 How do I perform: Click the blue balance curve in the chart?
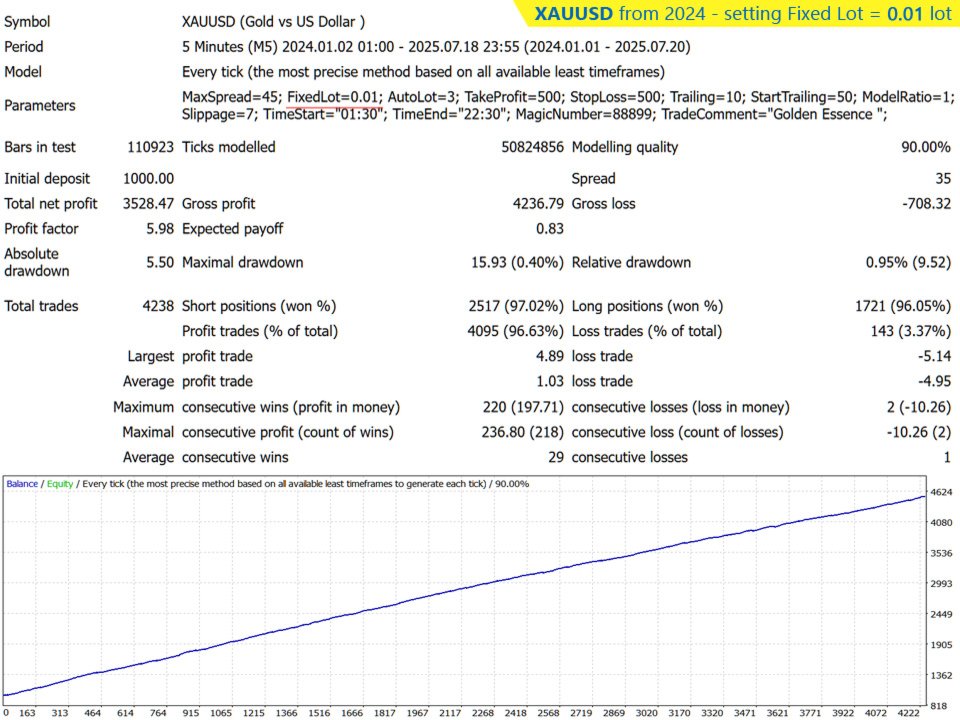tap(465, 589)
